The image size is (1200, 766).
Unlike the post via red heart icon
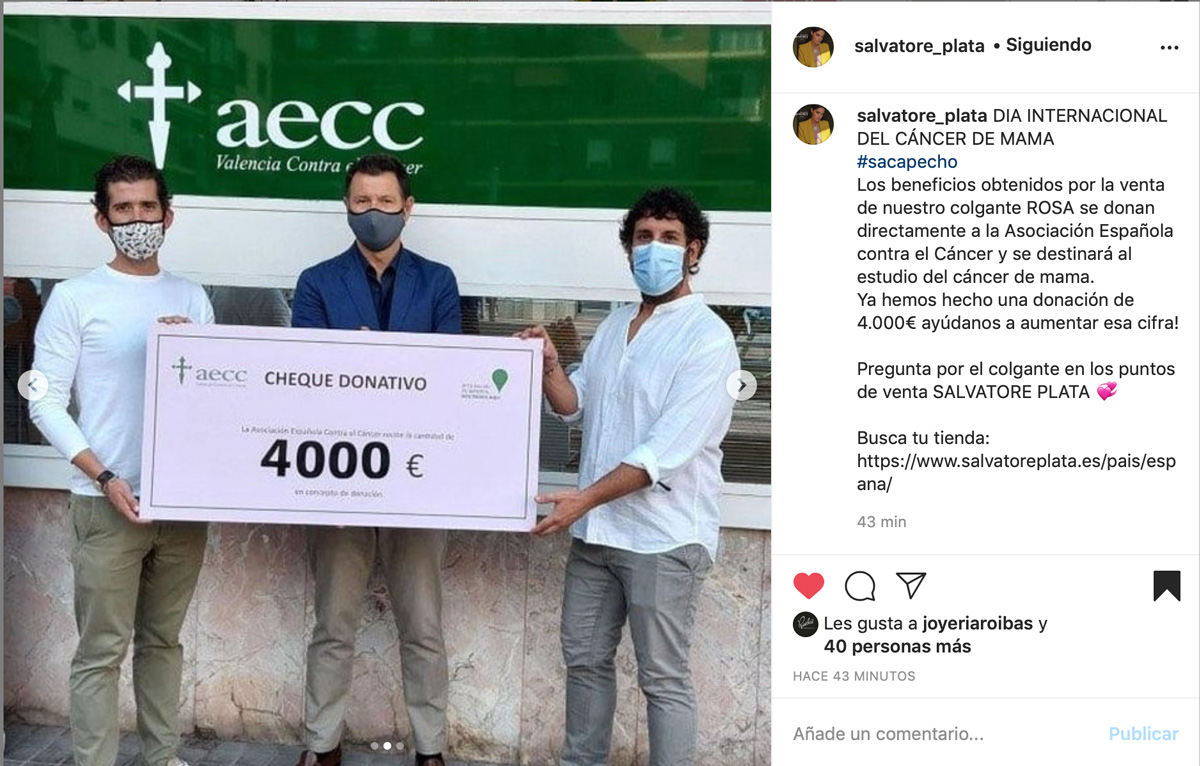click(809, 585)
